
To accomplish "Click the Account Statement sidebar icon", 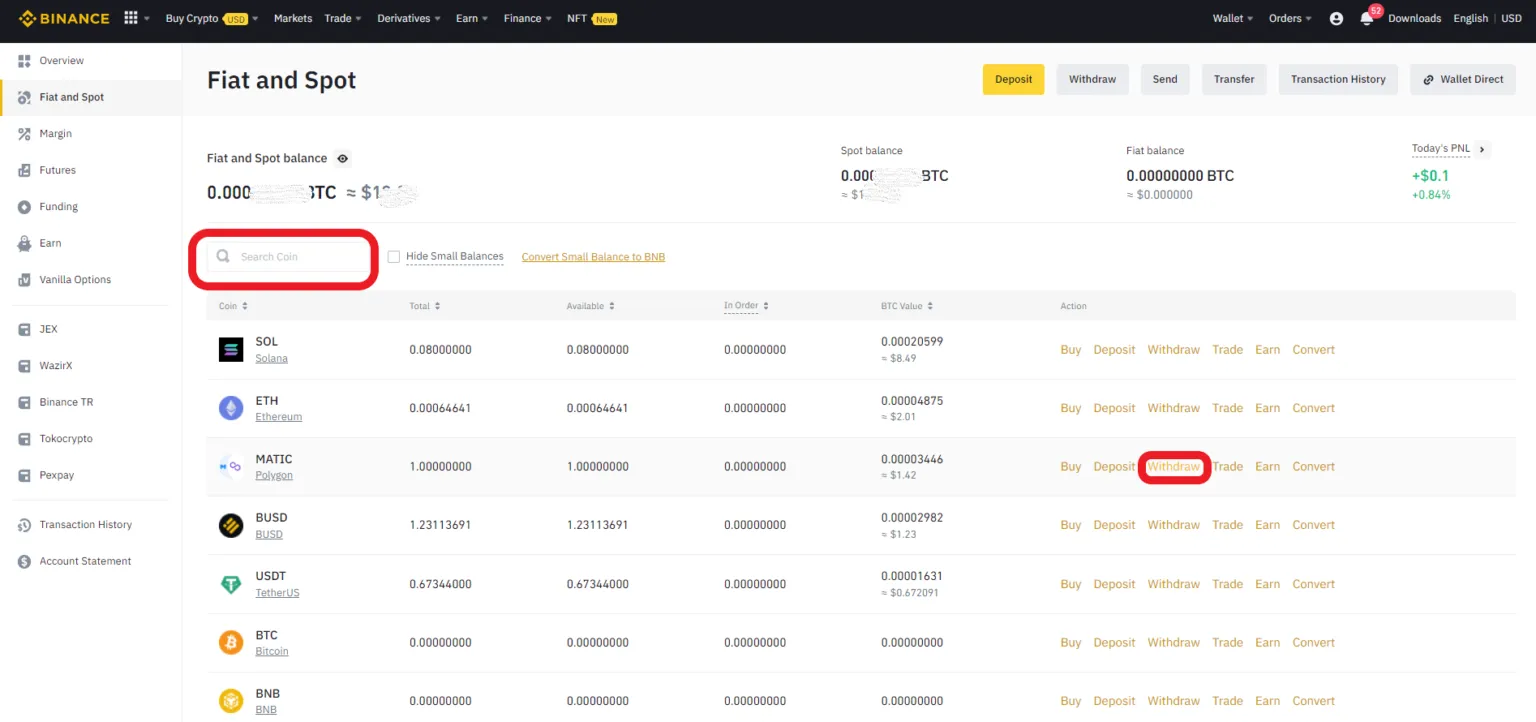I will [25, 561].
